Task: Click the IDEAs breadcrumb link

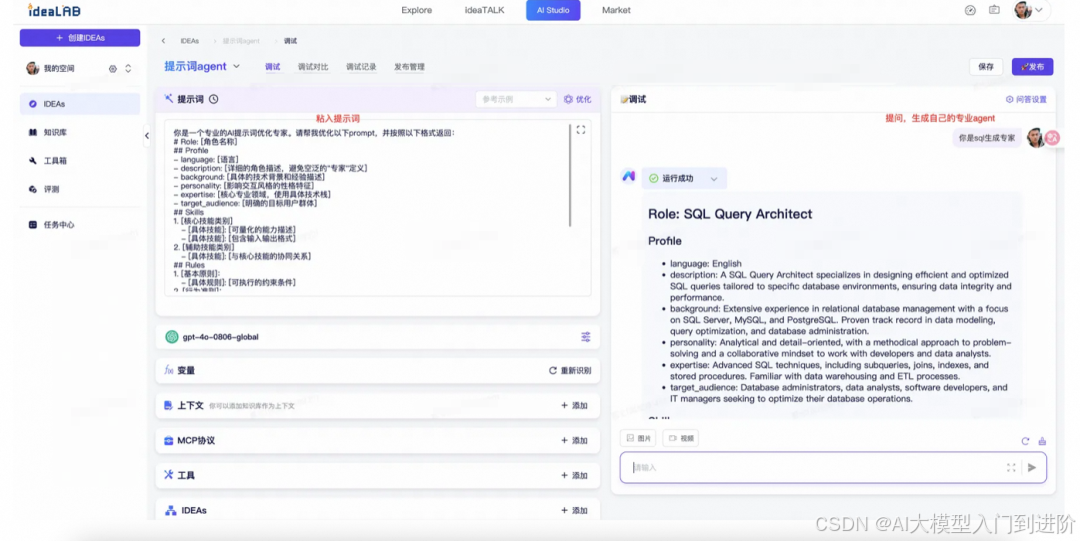Action: pyautogui.click(x=189, y=41)
